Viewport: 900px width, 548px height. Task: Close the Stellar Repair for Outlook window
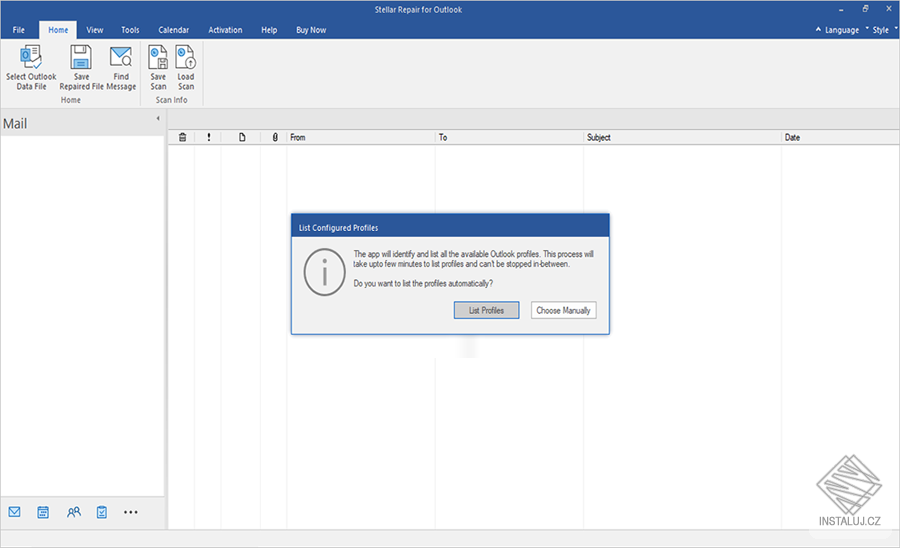tap(889, 9)
